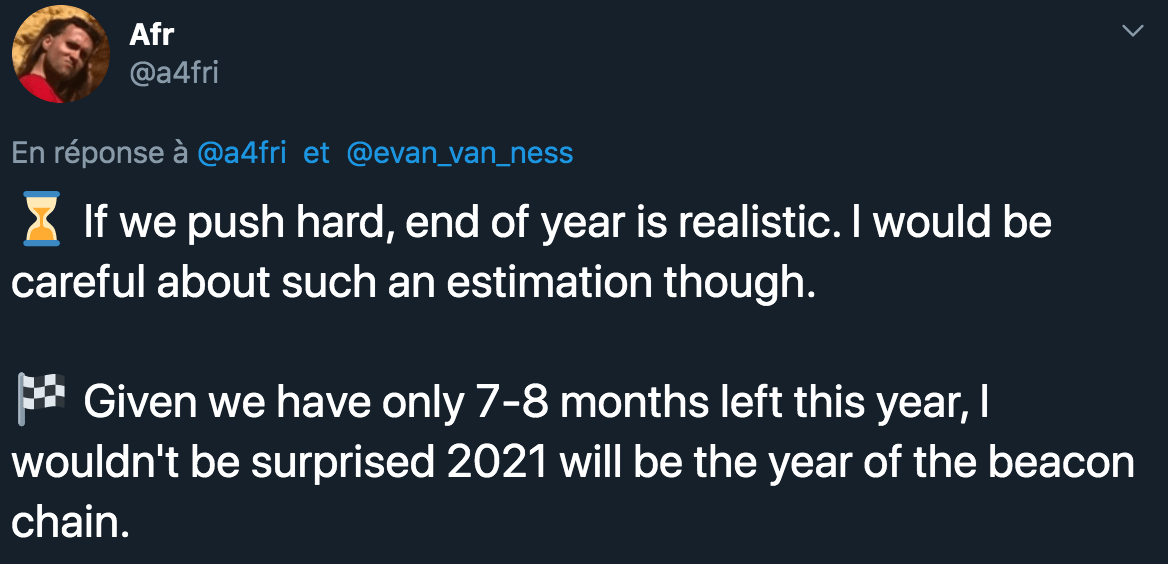Click the word "realistic" in the tweet
Image resolution: width=1168 pixels, height=564 pixels.
coord(754,222)
